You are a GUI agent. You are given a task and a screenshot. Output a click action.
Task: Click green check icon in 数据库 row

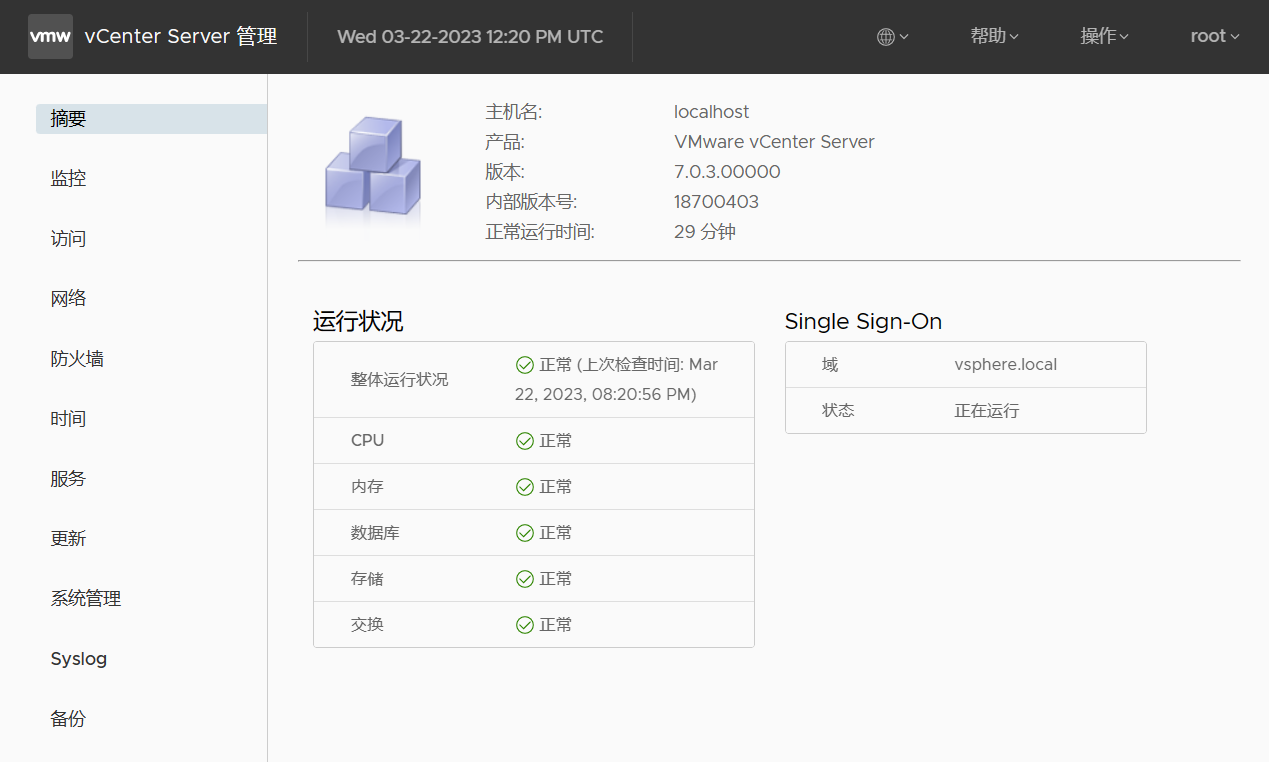pos(524,533)
